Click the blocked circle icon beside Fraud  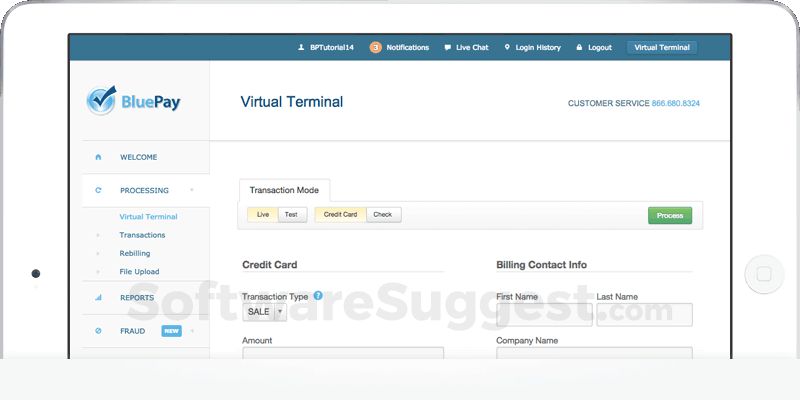point(98,331)
